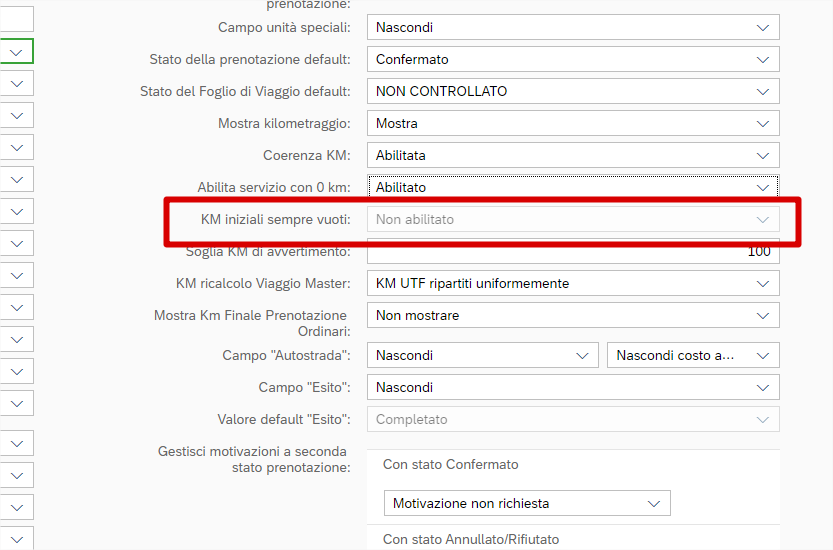Click the KM ricalcolo Viaggio Master chevron

click(x=764, y=283)
